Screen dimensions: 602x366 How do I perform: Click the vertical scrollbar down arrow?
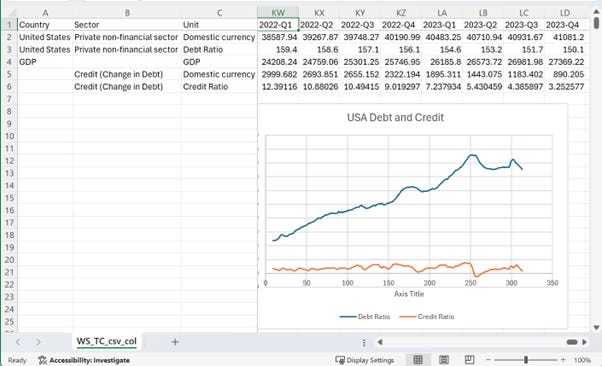tap(596, 328)
